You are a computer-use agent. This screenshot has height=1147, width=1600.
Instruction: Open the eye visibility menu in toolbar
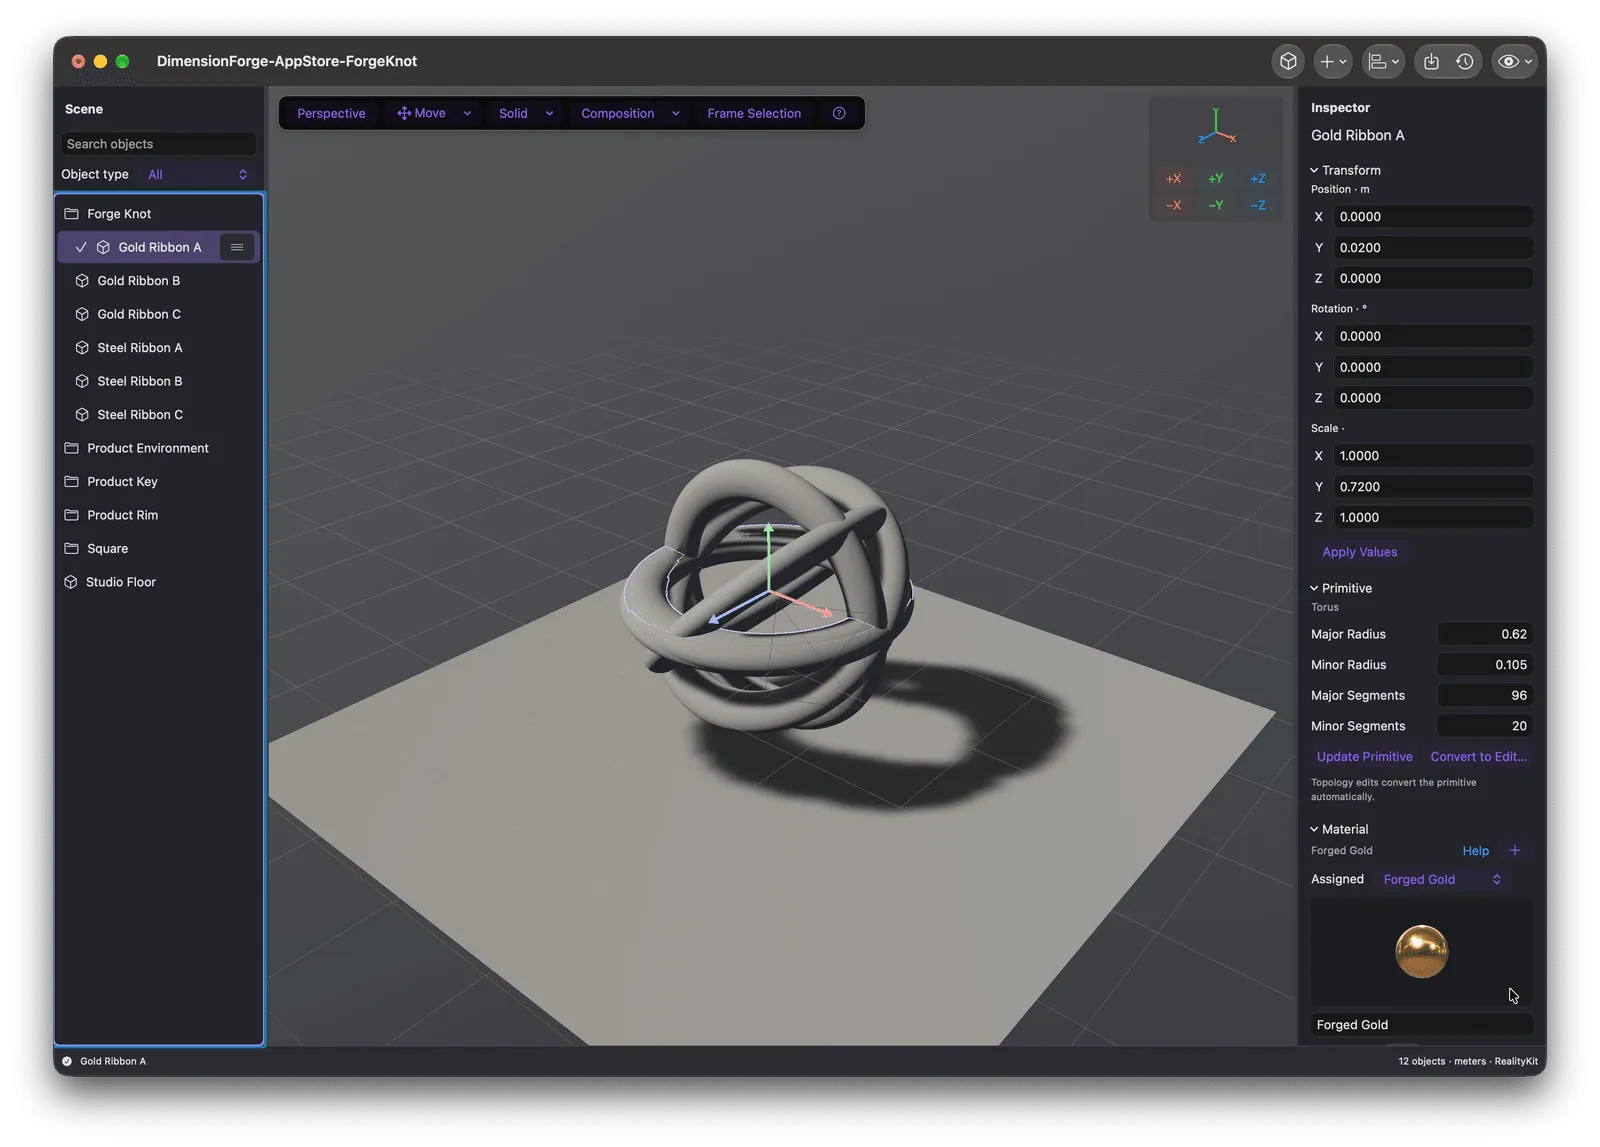1514,61
